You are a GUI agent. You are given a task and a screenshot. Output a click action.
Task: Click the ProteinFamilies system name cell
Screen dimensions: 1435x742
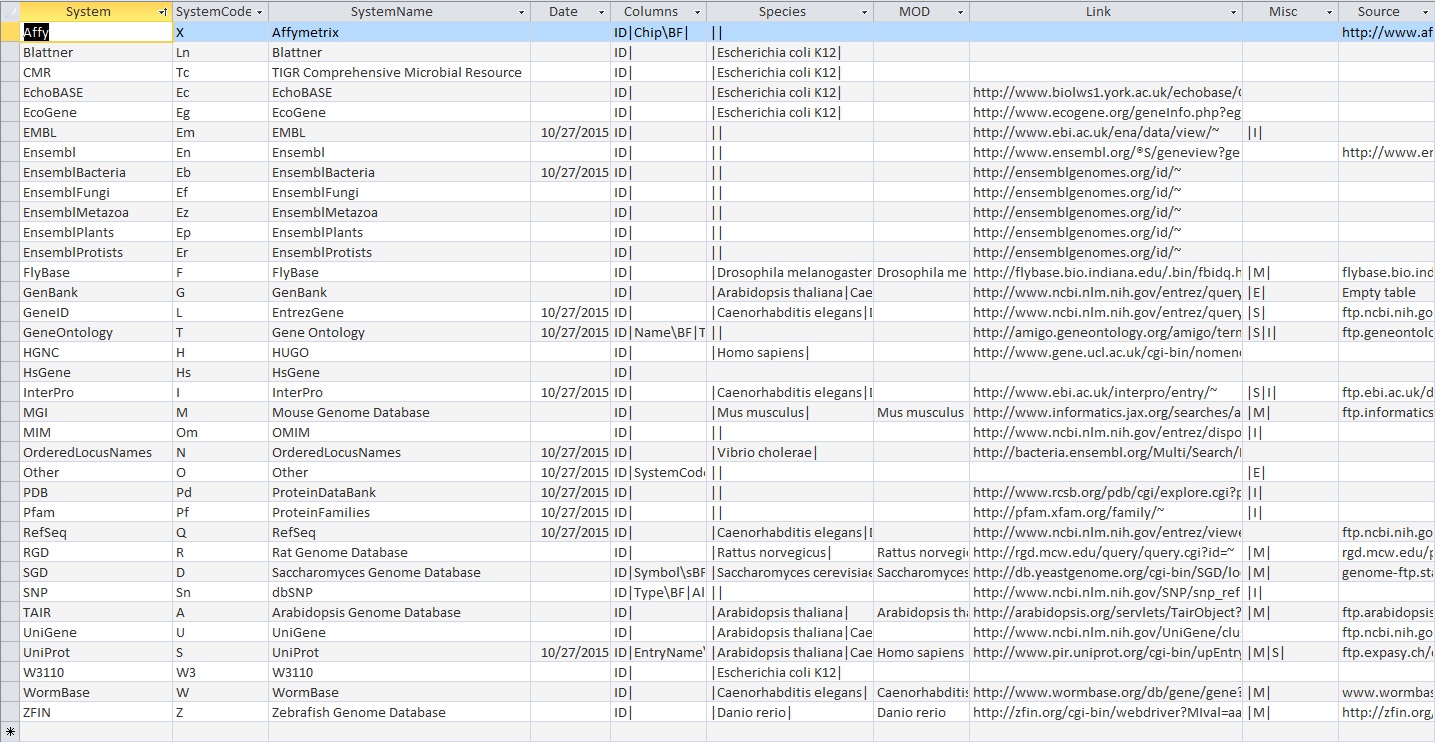tap(400, 512)
